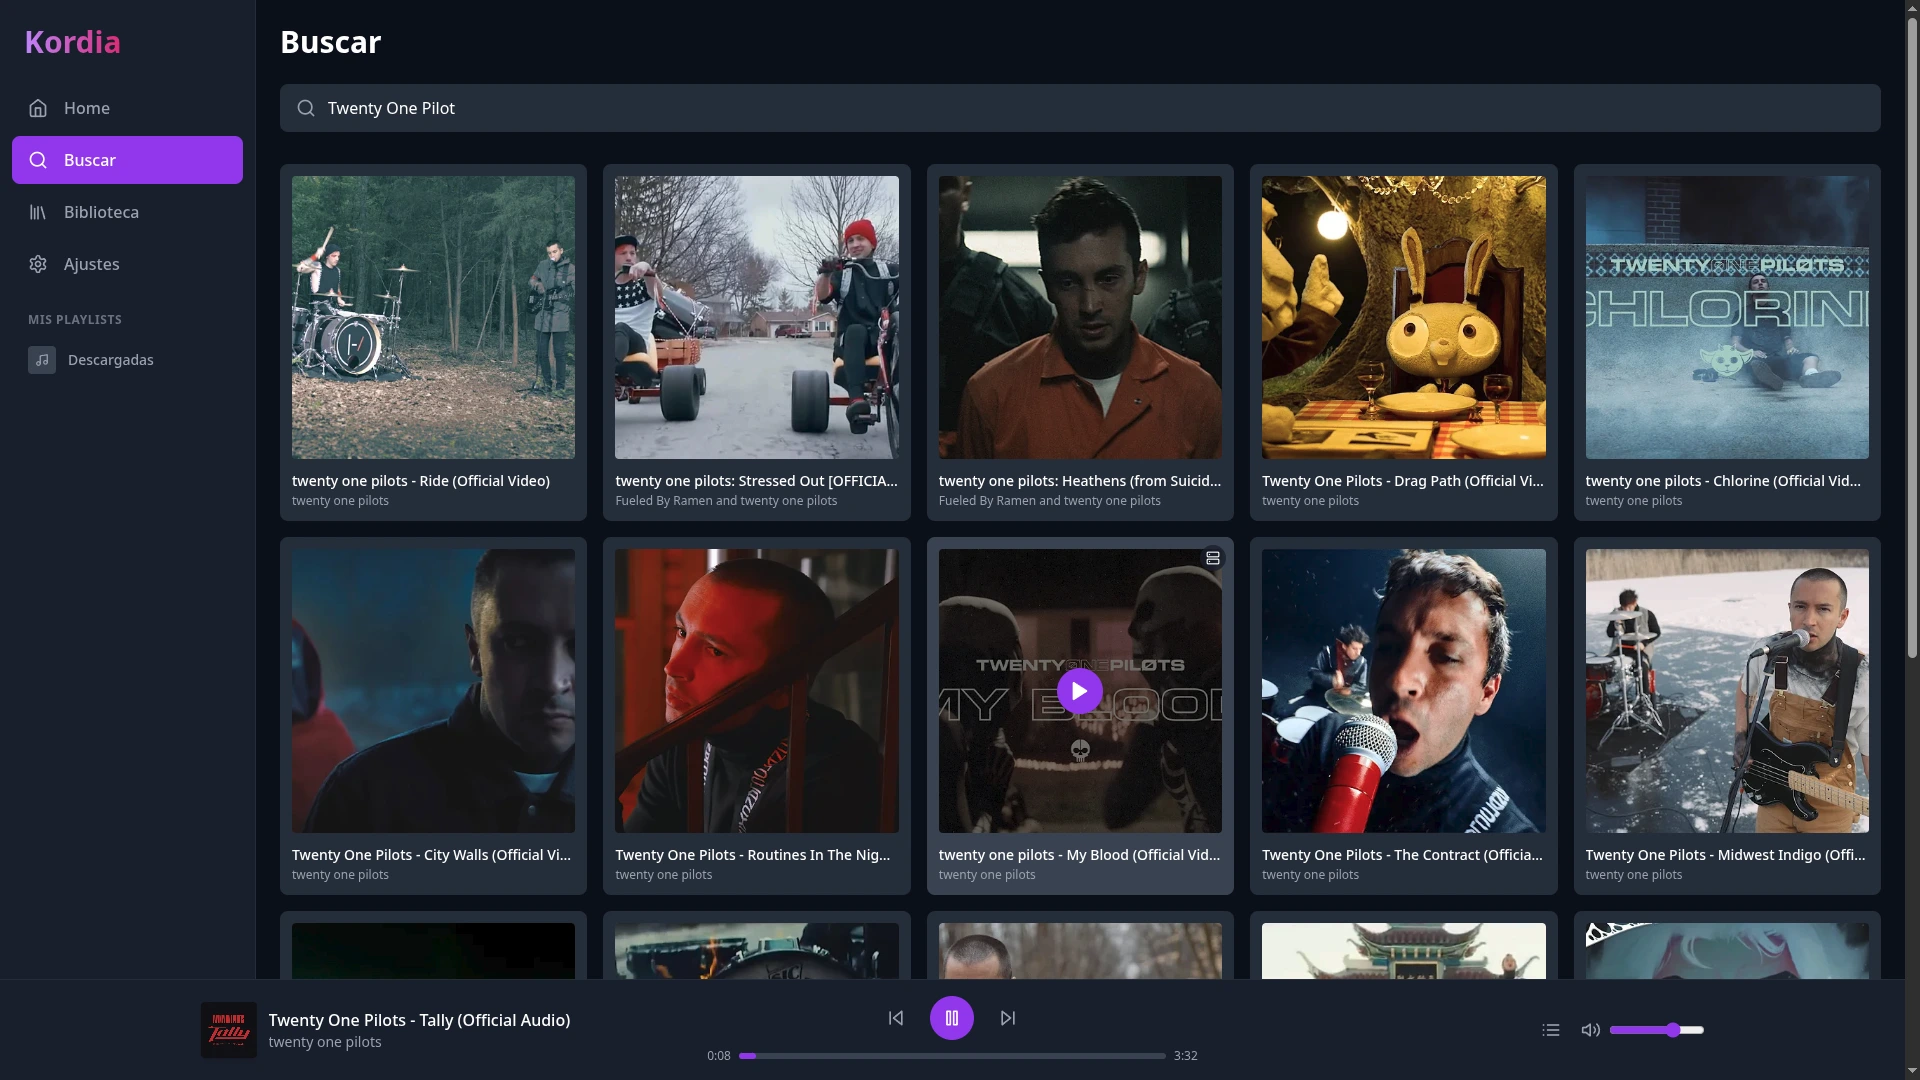The image size is (1920, 1080).
Task: Click the Chlorine title text
Action: [1723, 481]
